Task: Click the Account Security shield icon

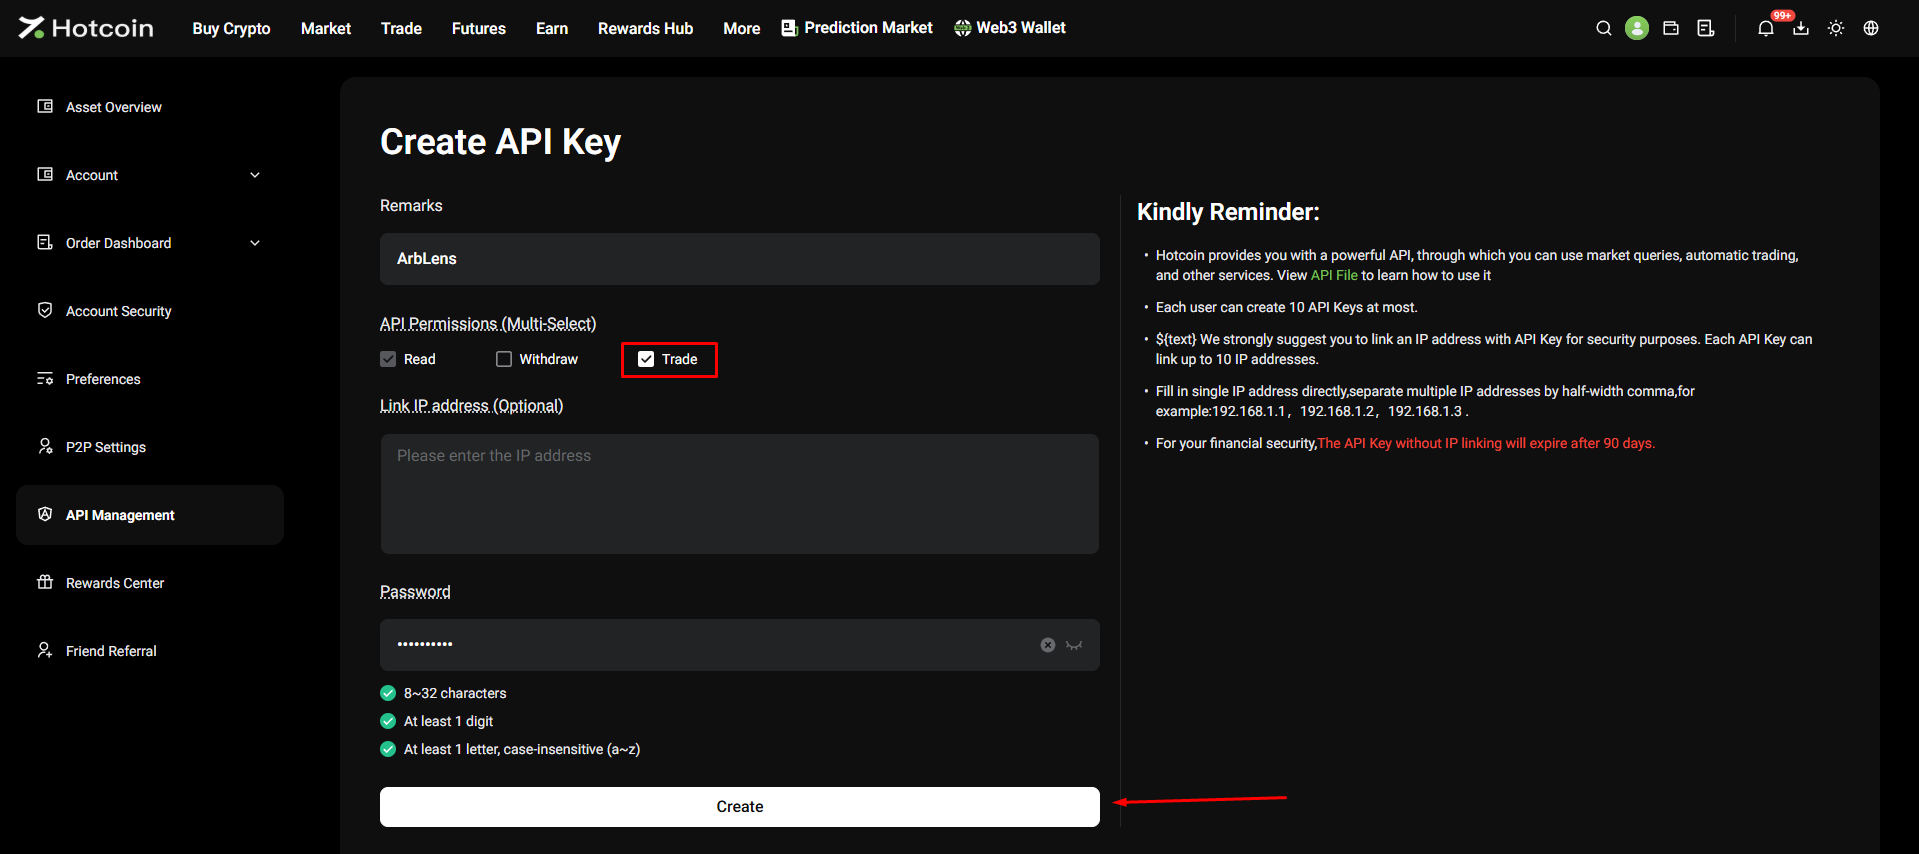Action: (45, 310)
